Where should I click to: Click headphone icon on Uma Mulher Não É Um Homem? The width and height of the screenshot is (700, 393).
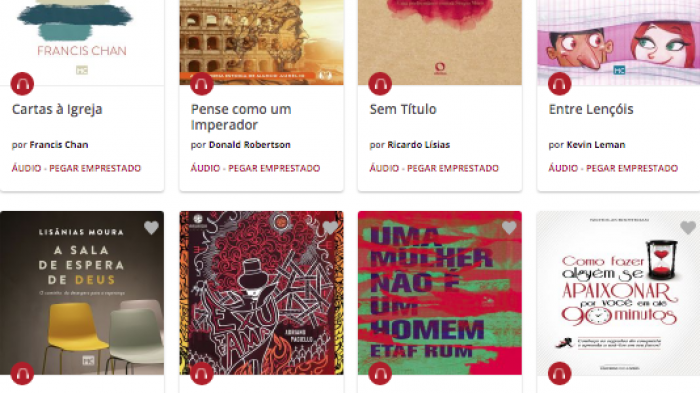(380, 373)
